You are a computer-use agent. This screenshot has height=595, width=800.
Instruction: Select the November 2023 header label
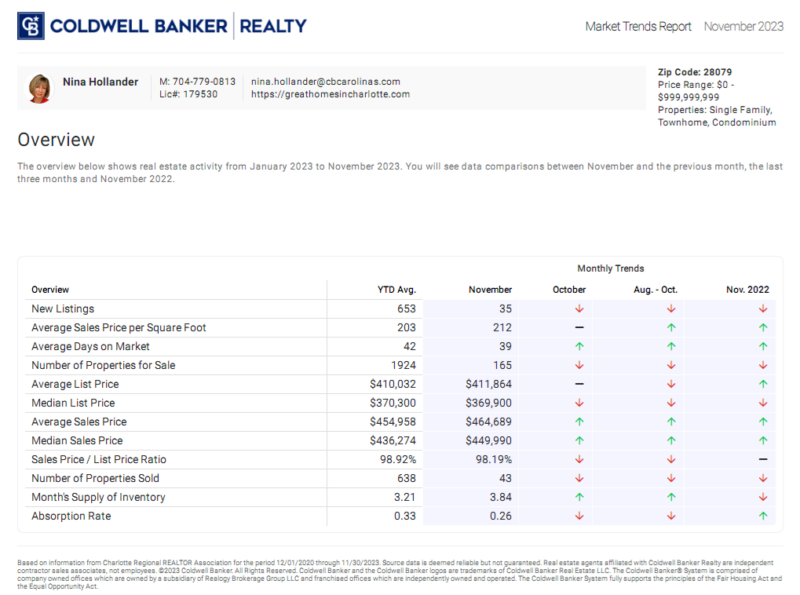tap(744, 27)
